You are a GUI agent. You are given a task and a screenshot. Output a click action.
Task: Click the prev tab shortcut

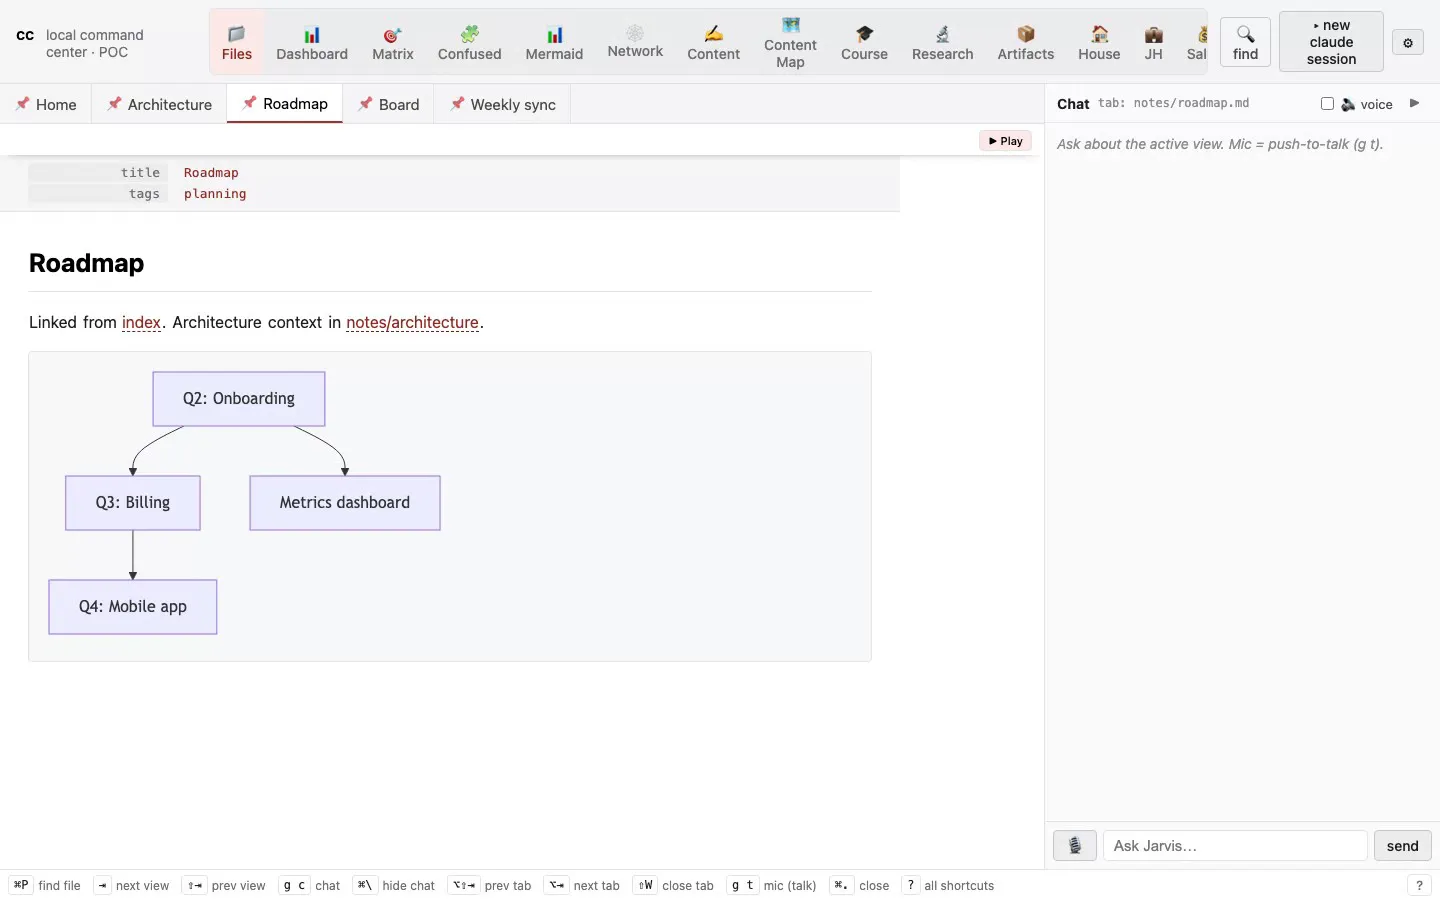click(490, 885)
